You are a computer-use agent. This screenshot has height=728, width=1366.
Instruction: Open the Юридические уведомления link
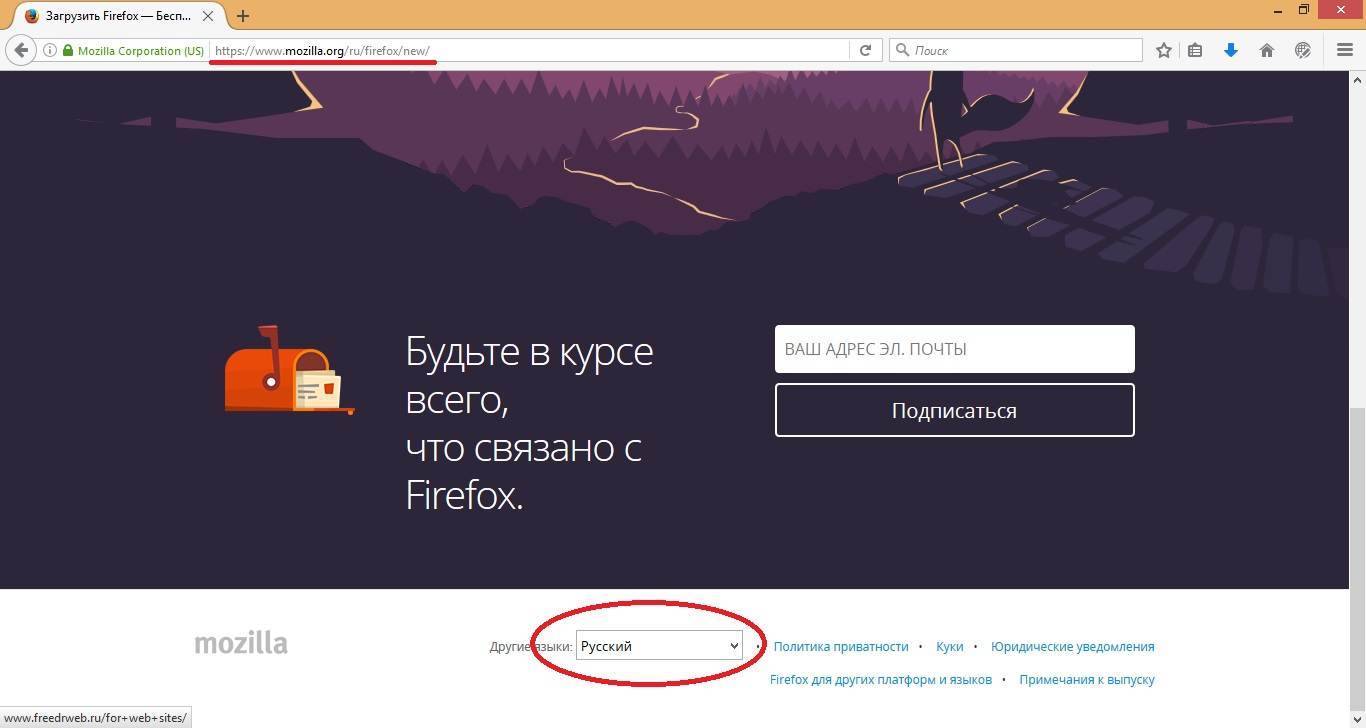(1072, 647)
